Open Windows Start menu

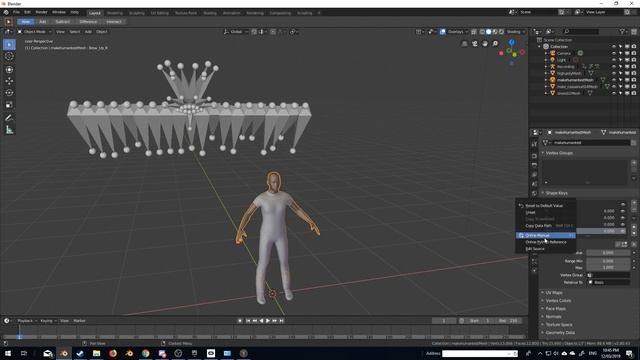coord(7,353)
